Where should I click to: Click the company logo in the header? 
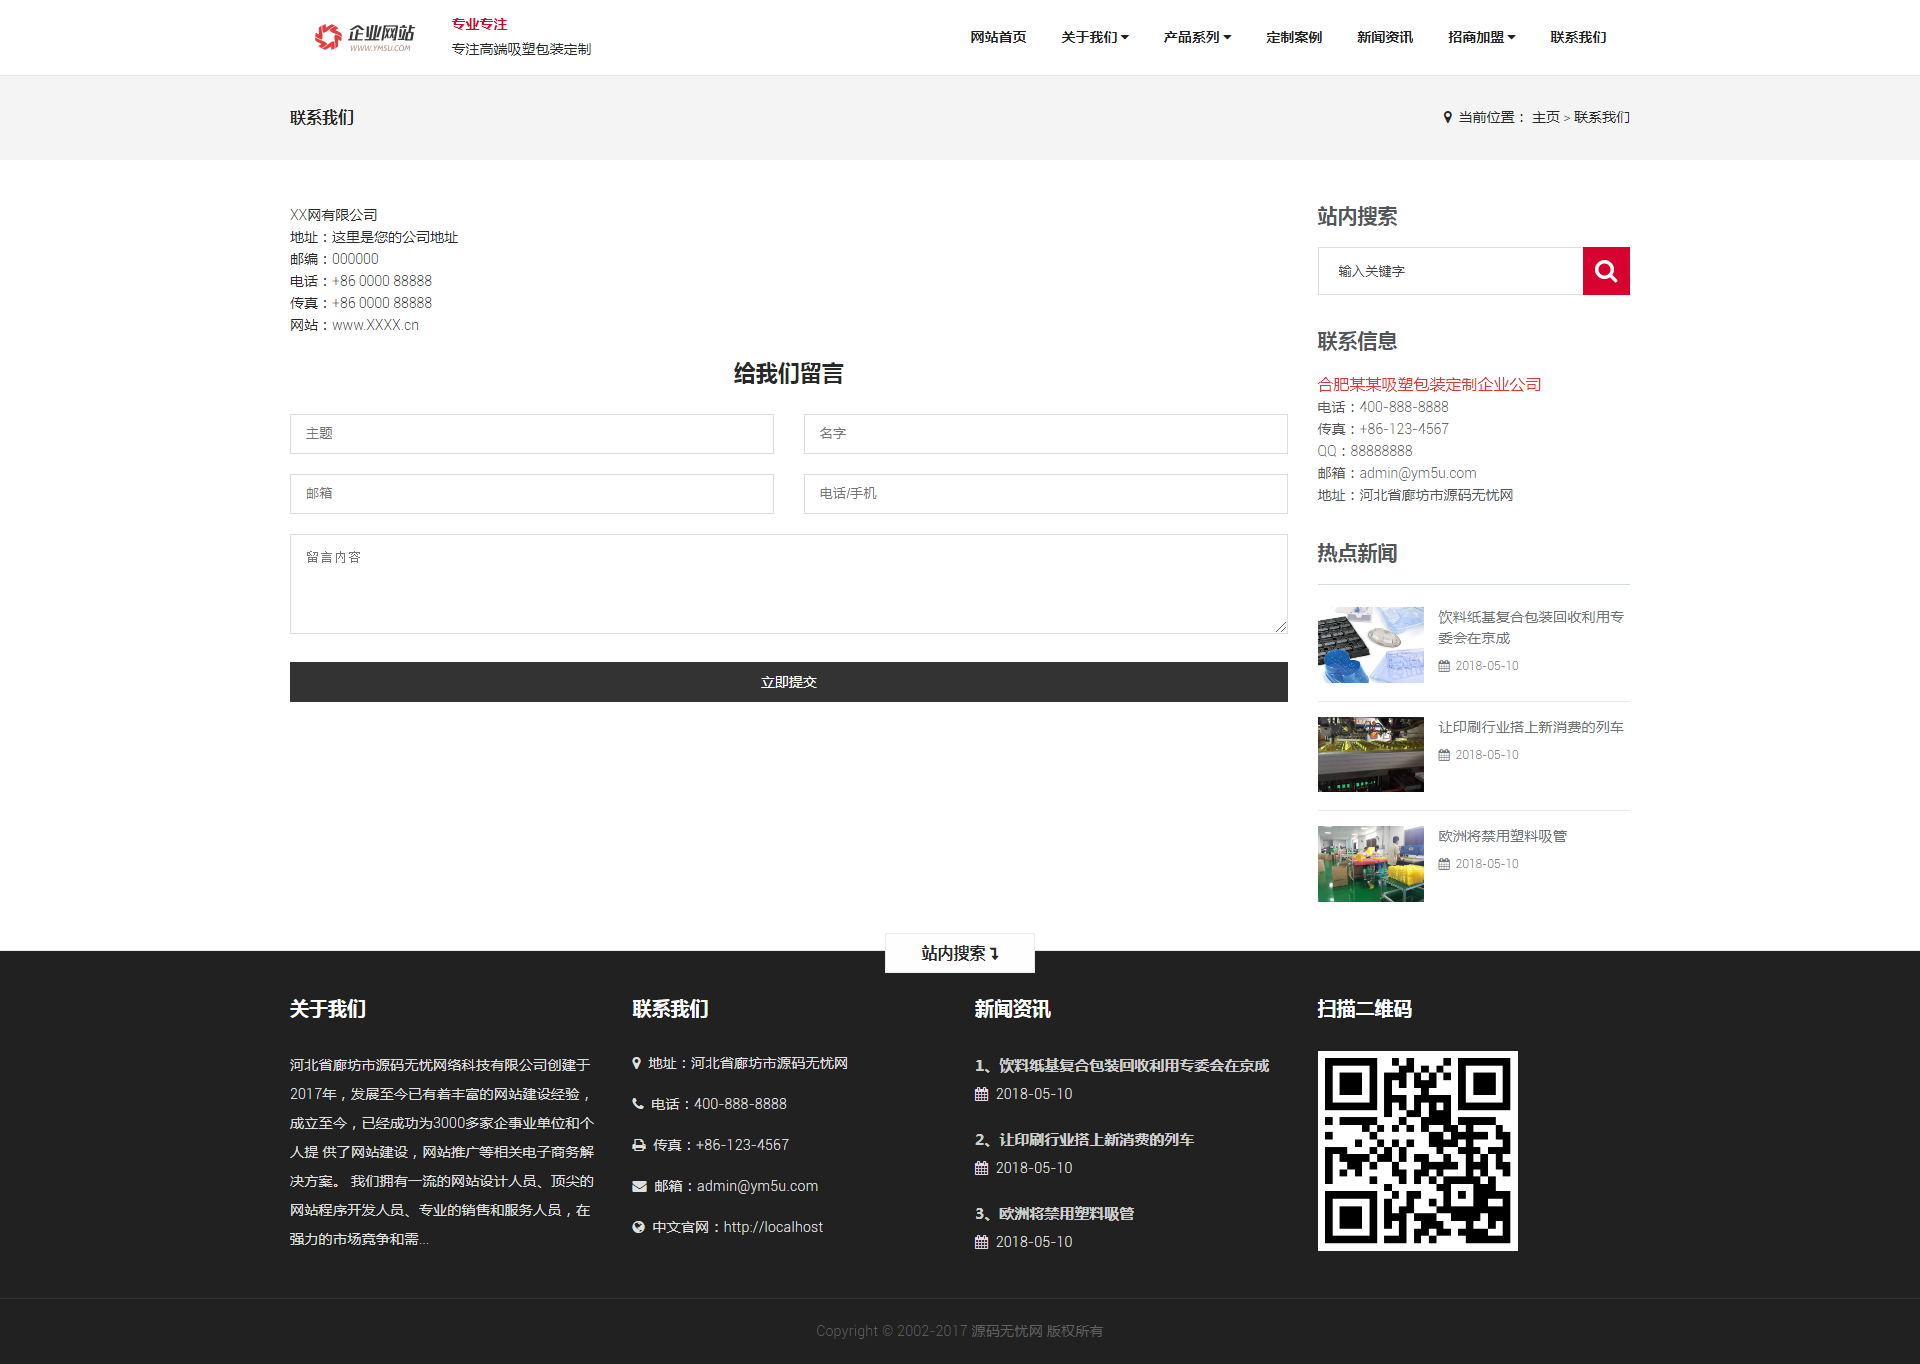point(364,37)
